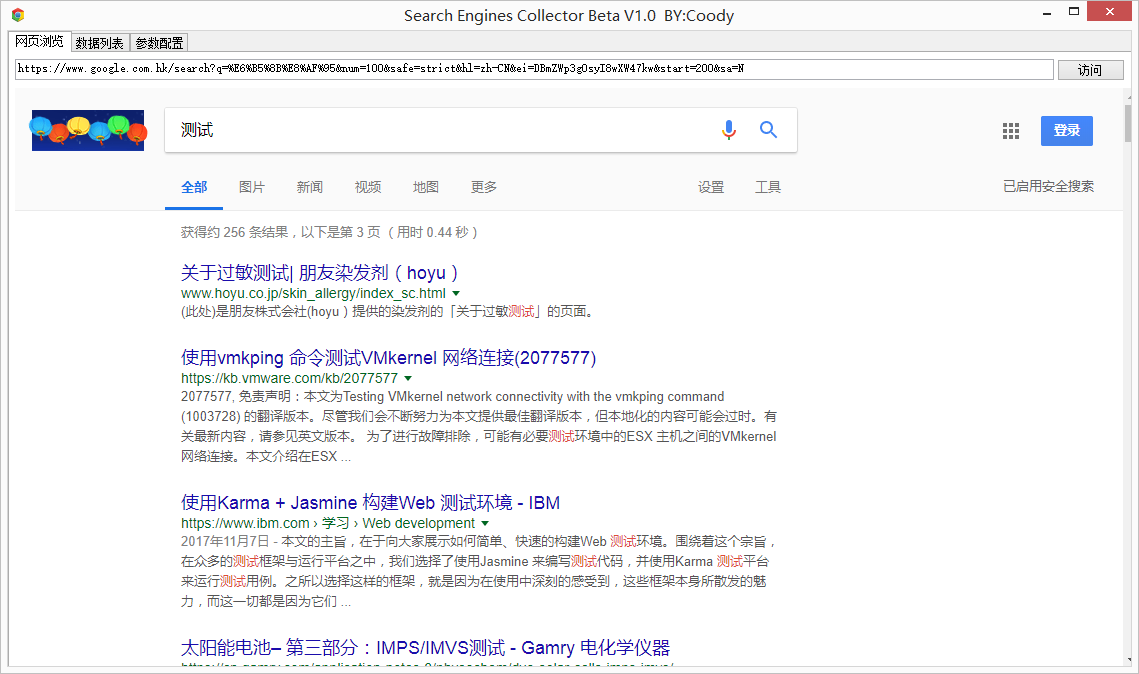Open the Karma + Jasmine IBM result link
The image size is (1139, 674).
[x=370, y=503]
